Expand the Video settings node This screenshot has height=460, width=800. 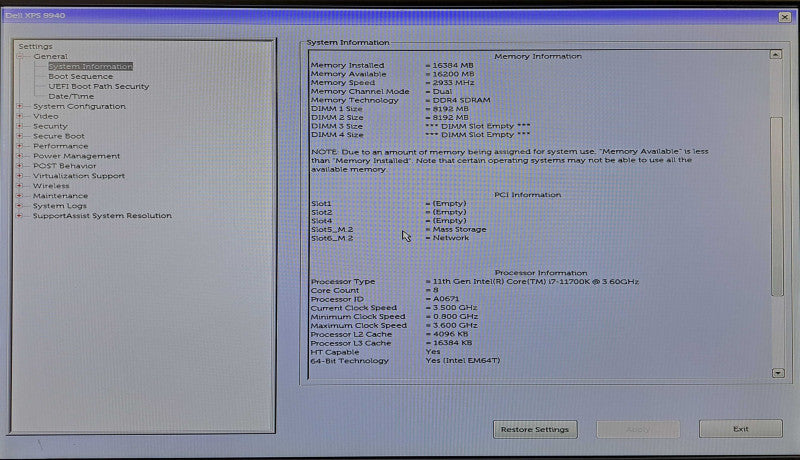pos(20,116)
